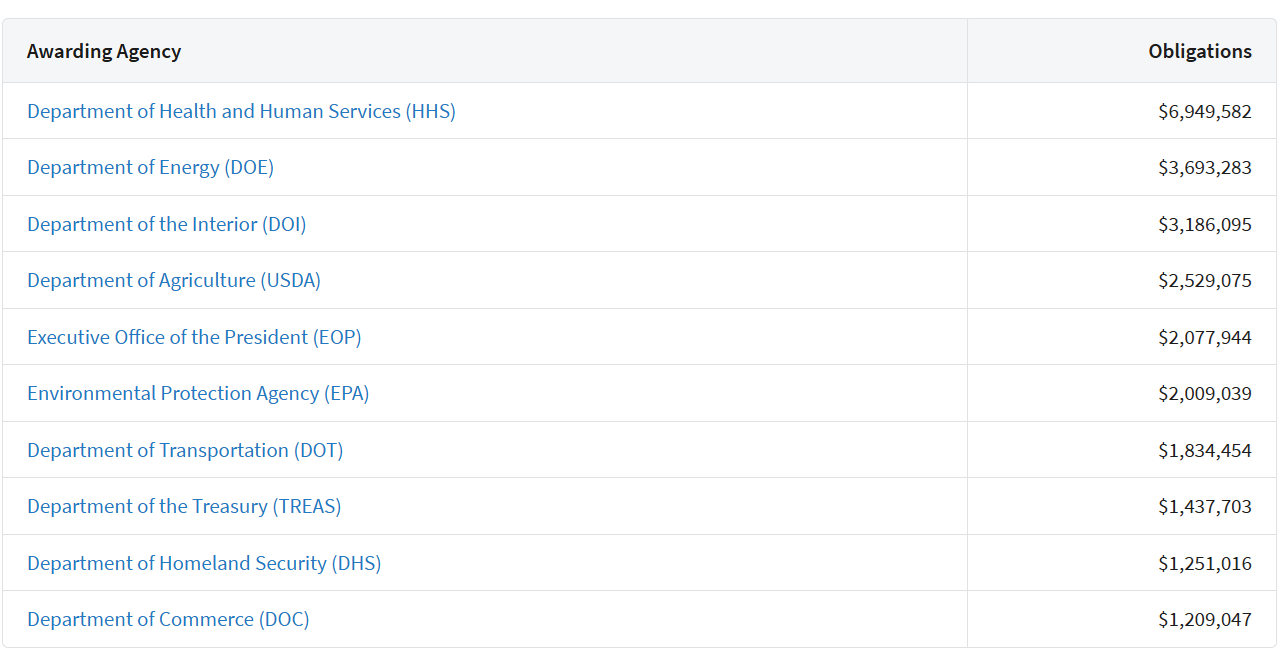The image size is (1283, 653).
Task: Click the Obligations column header
Action: (x=1200, y=51)
